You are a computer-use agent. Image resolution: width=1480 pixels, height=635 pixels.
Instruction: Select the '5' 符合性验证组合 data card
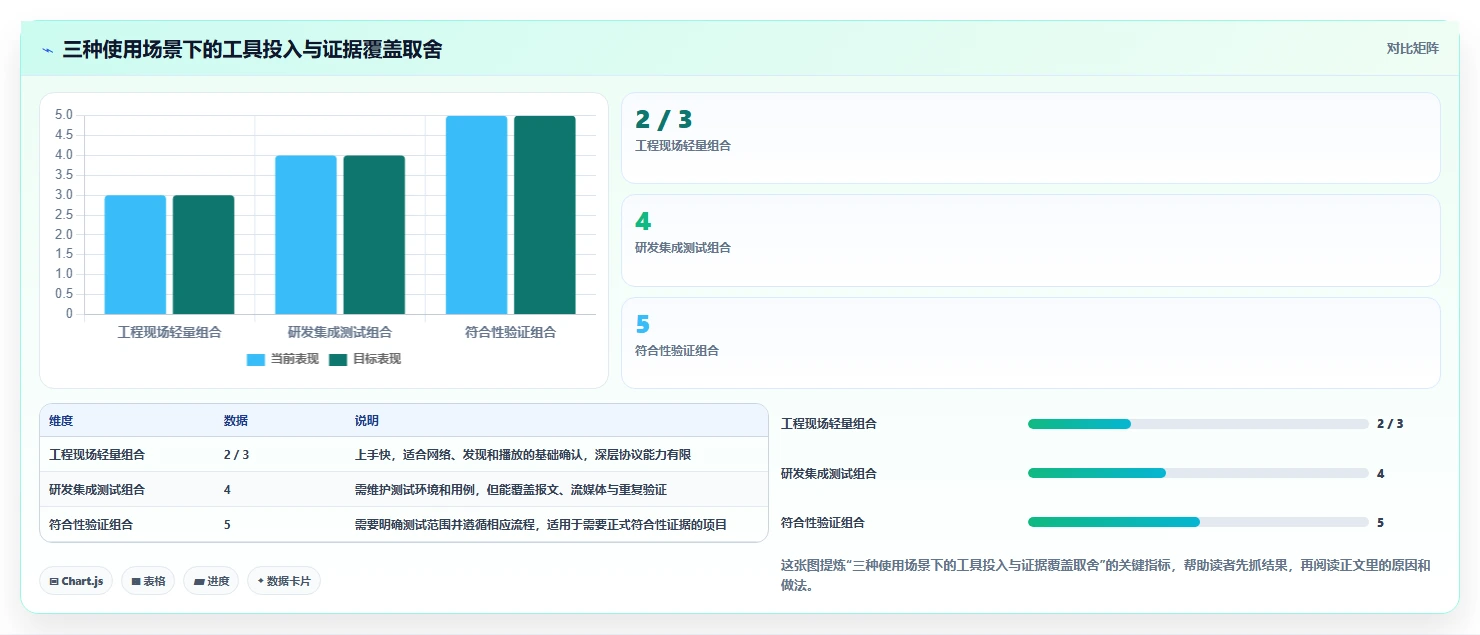(1031, 343)
